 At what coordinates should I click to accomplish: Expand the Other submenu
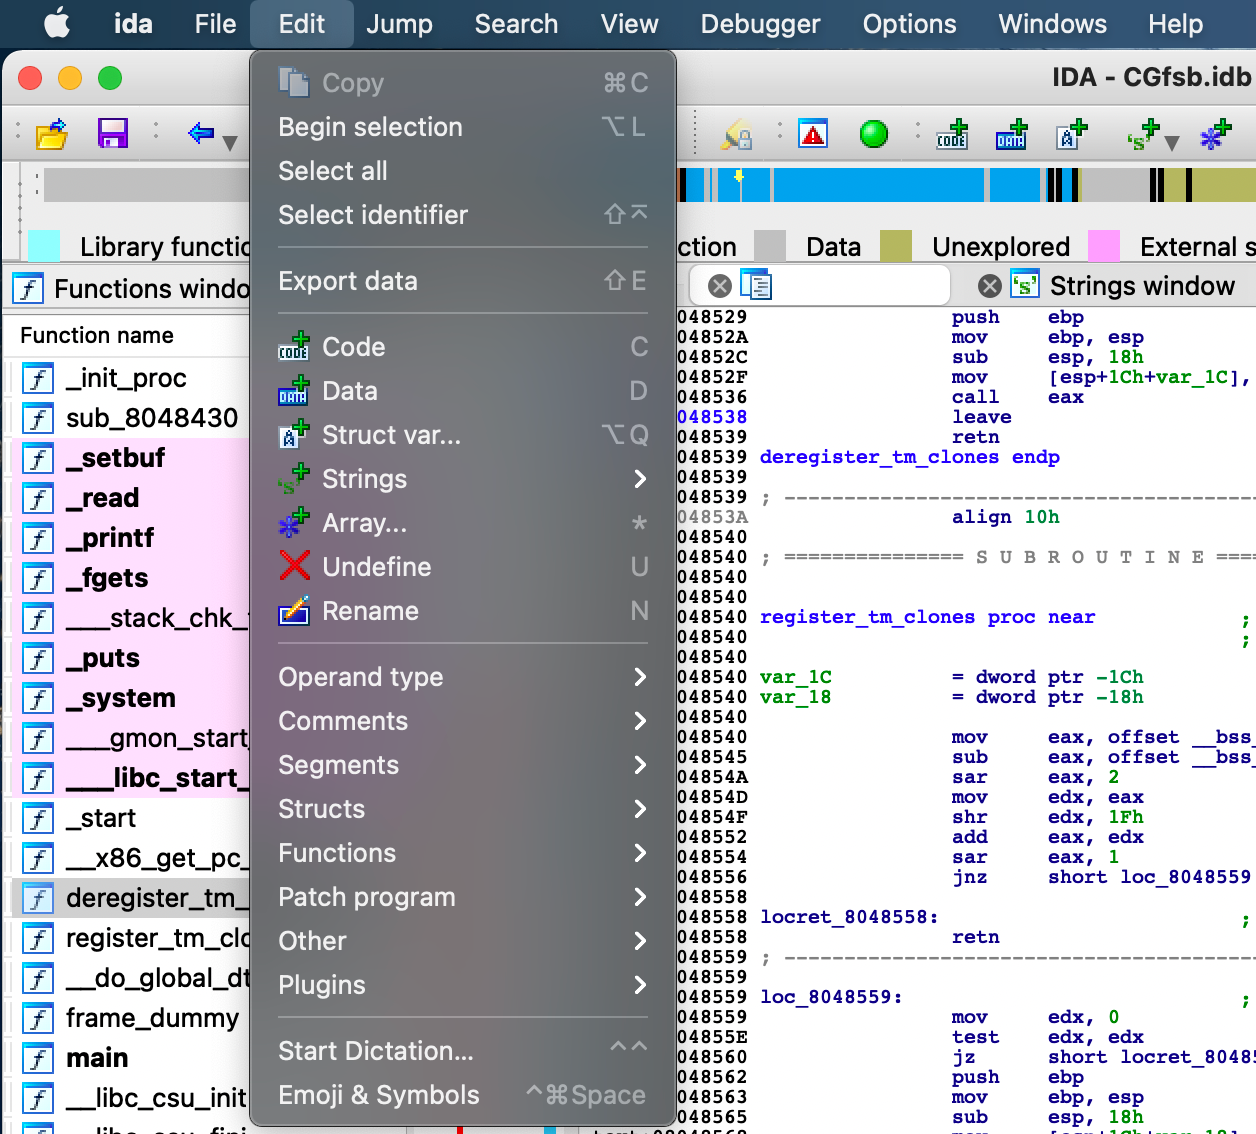[463, 941]
